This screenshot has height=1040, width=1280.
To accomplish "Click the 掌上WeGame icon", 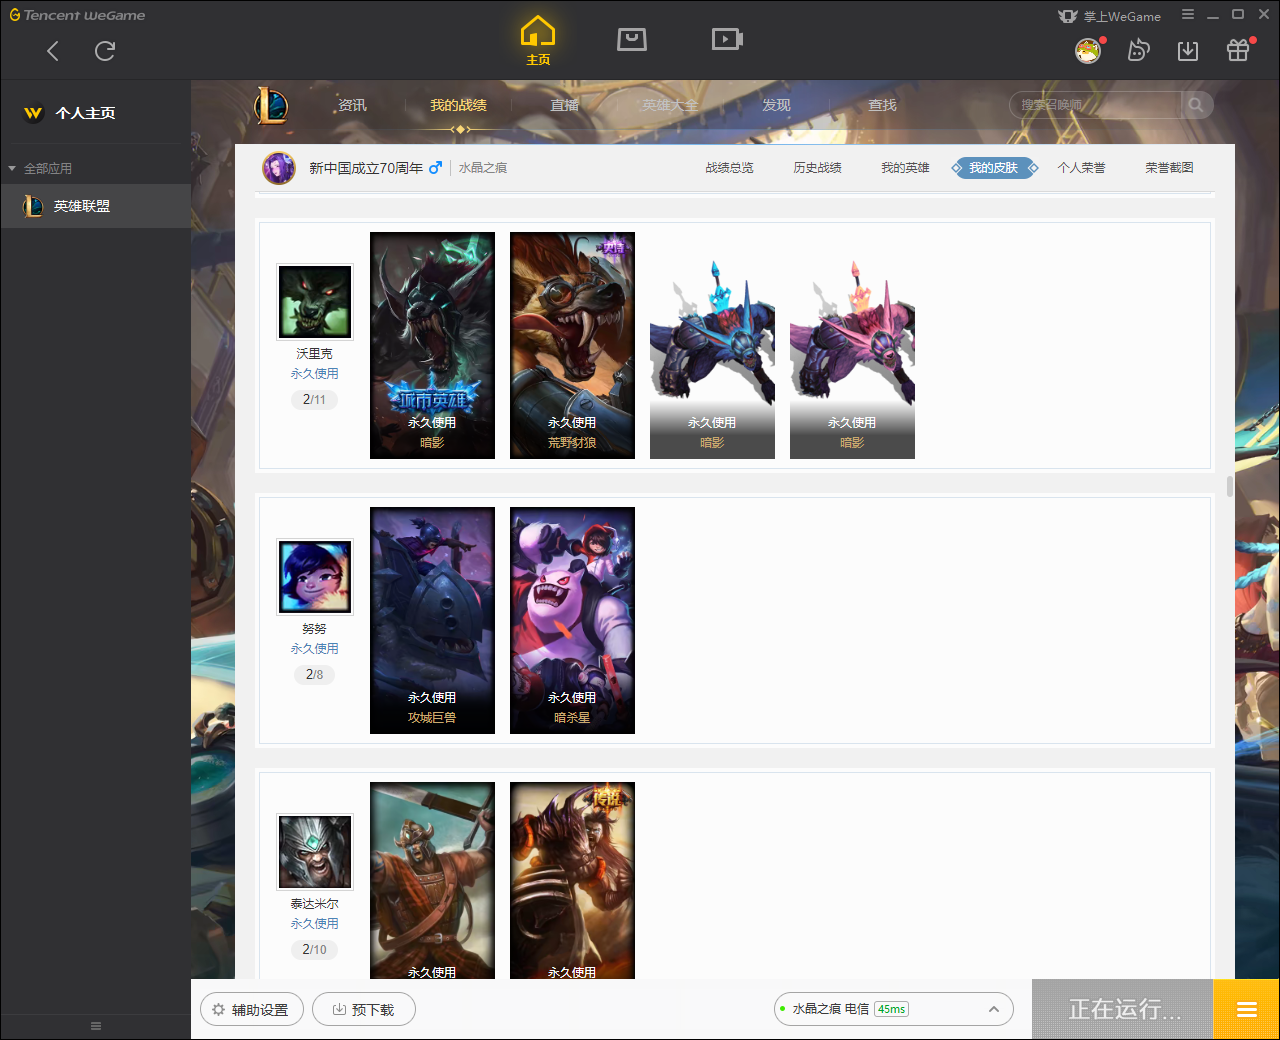I will [x=1068, y=16].
